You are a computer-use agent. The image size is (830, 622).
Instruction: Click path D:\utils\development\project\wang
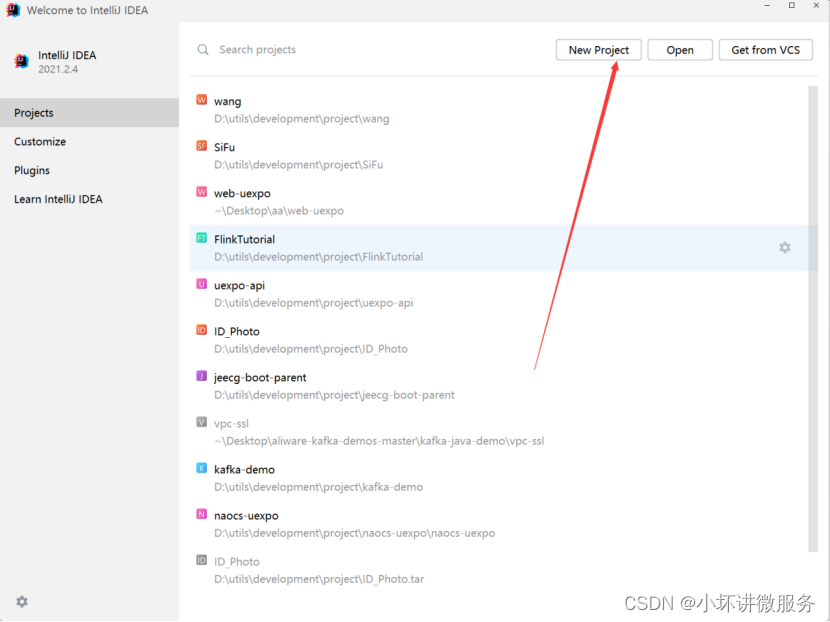pyautogui.click(x=302, y=119)
